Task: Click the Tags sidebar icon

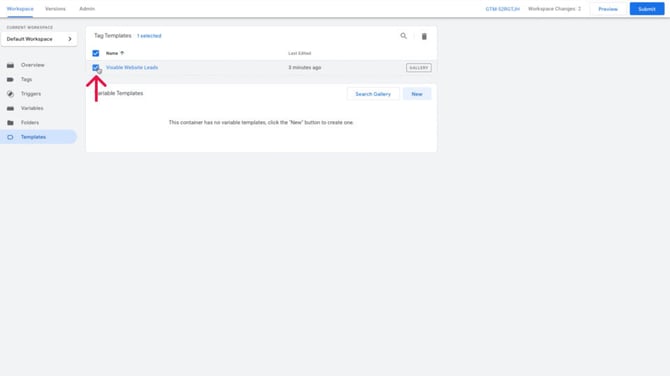Action: [x=10, y=79]
